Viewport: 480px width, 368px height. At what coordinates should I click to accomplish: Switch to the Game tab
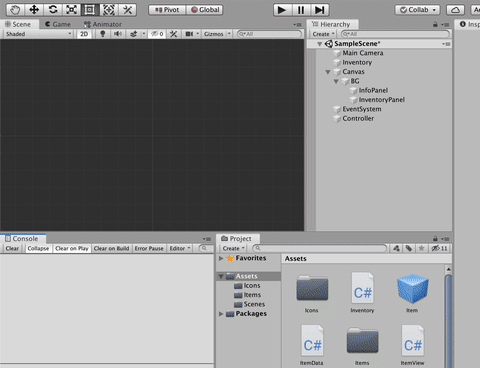pyautogui.click(x=58, y=24)
